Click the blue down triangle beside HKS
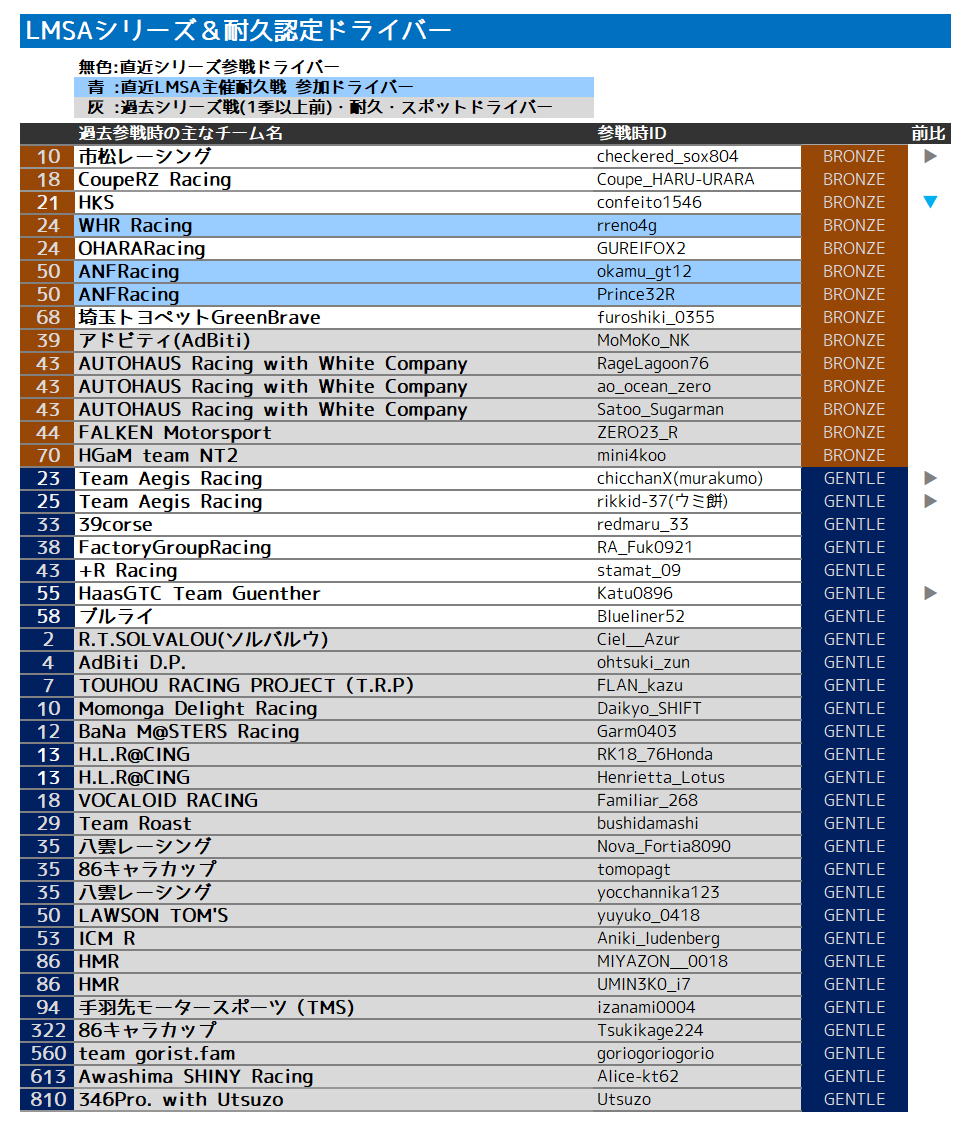This screenshot has height=1132, width=974. pyautogui.click(x=930, y=202)
